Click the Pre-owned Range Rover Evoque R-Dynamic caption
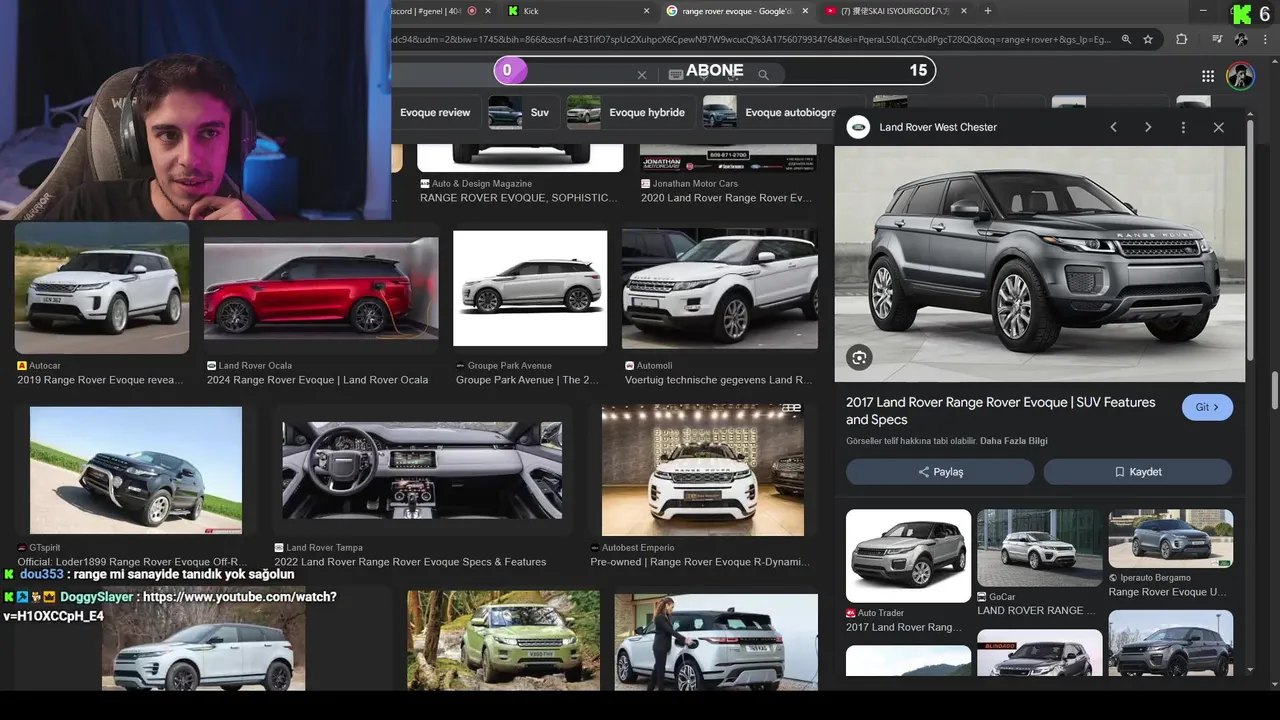Image resolution: width=1280 pixels, height=720 pixels. pyautogui.click(x=700, y=562)
